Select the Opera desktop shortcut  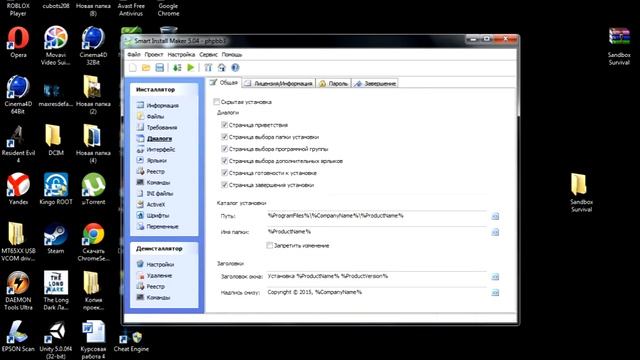tap(18, 42)
